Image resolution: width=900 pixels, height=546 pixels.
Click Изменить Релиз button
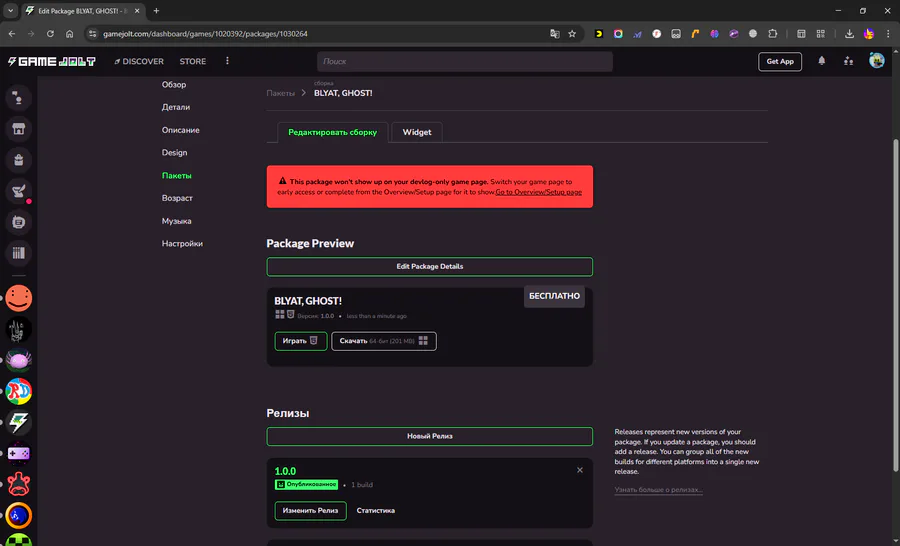coord(311,510)
